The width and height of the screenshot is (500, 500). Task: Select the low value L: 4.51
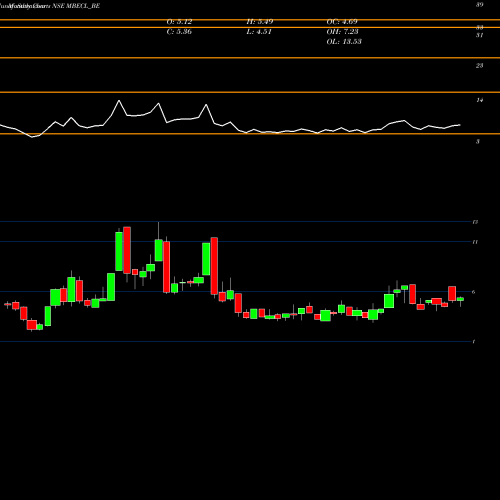click(259, 32)
